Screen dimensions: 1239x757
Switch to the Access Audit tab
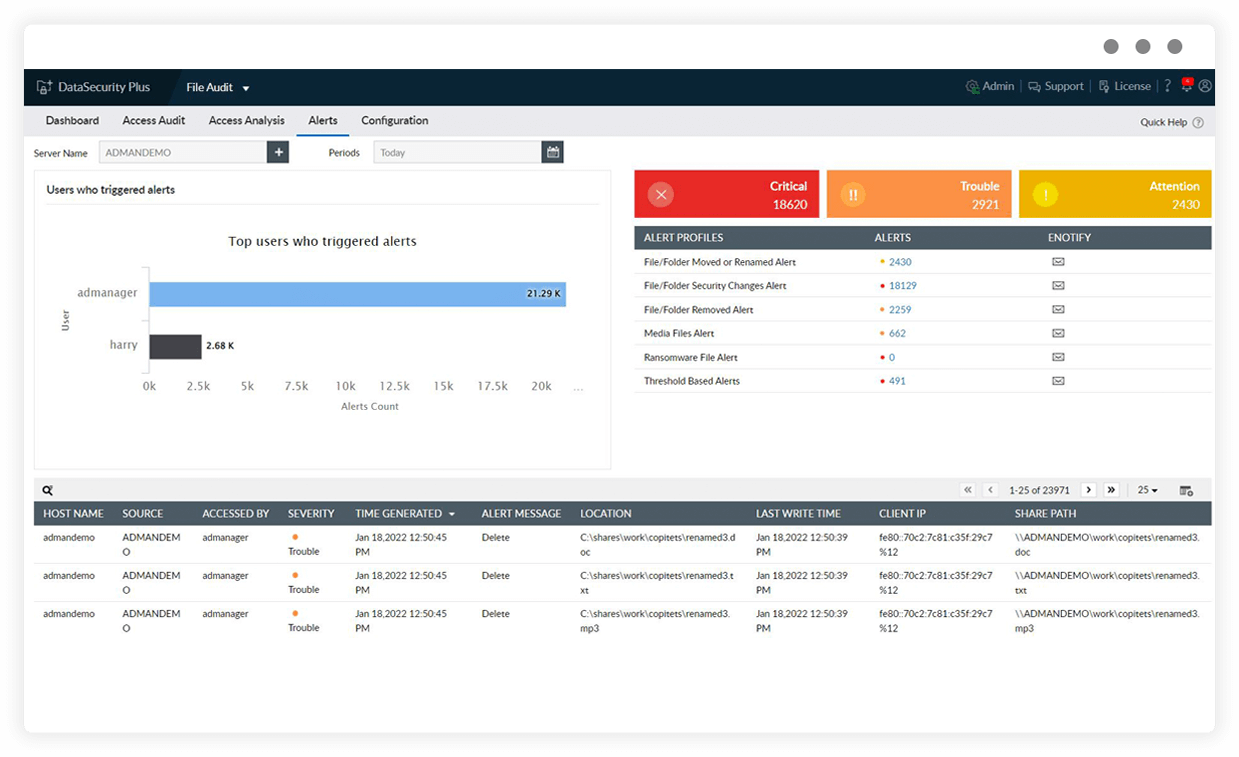coord(153,120)
